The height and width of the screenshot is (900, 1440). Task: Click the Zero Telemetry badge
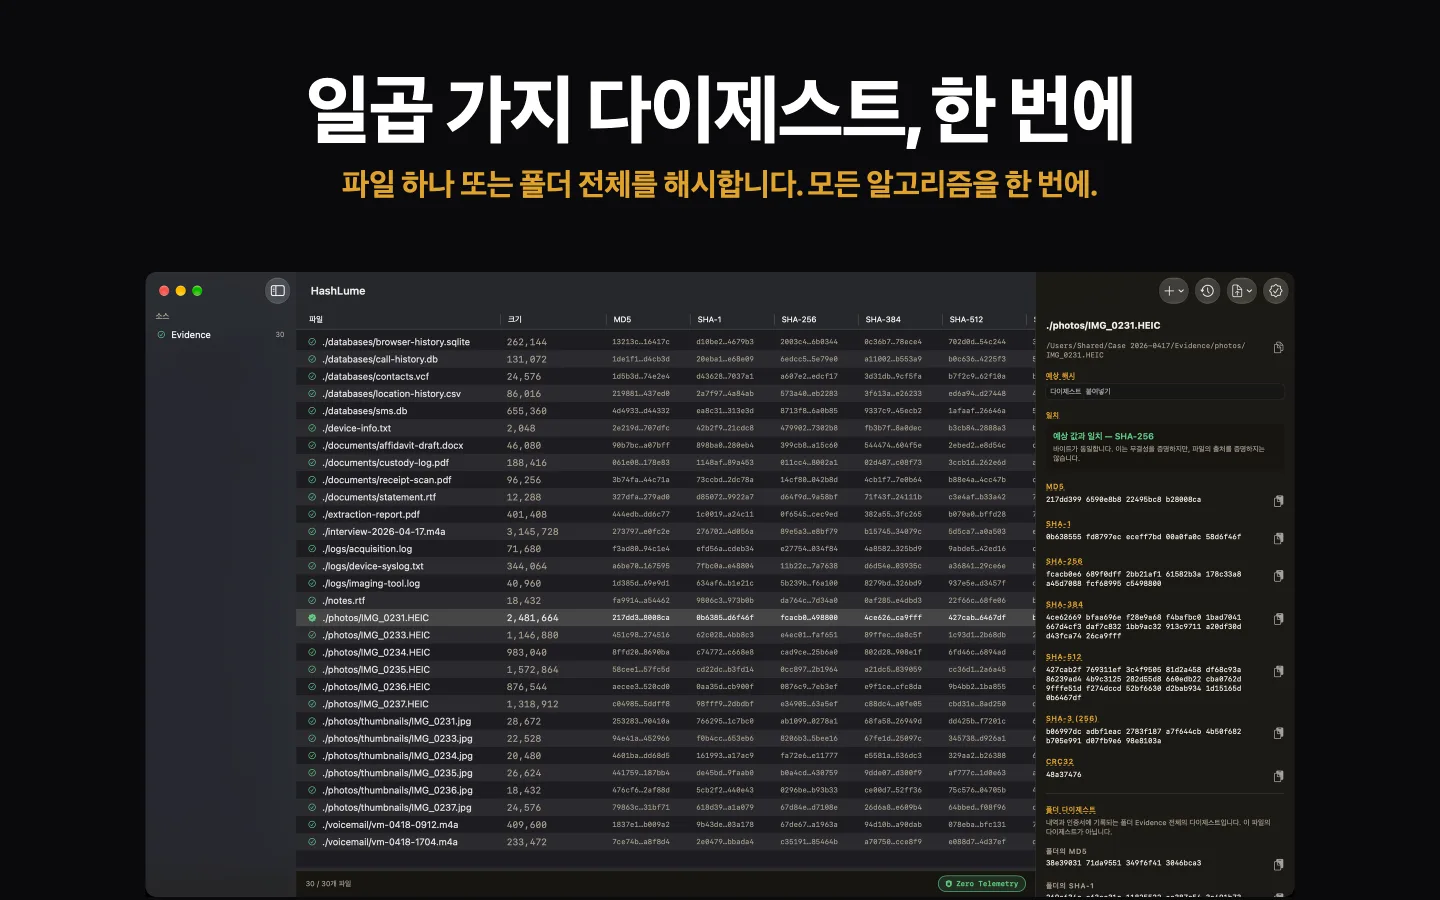[x=982, y=884]
